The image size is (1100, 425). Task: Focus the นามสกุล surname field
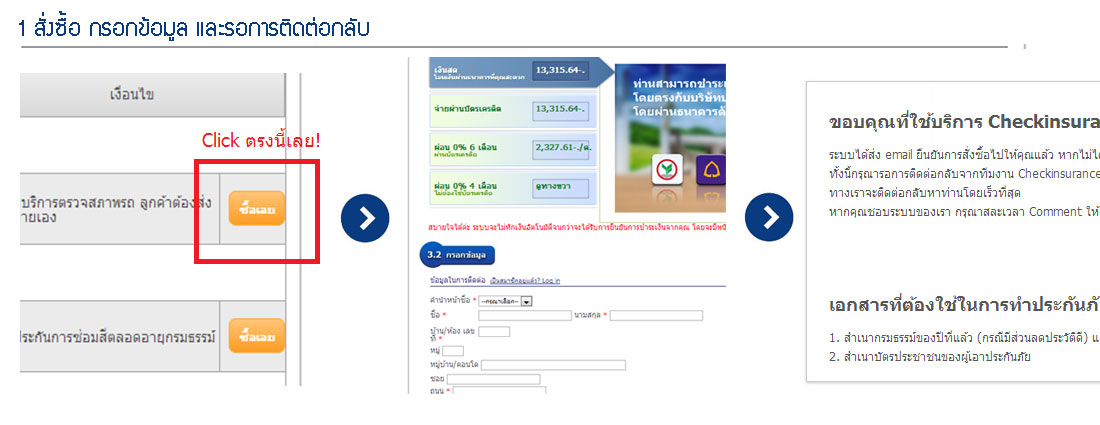pyautogui.click(x=656, y=316)
